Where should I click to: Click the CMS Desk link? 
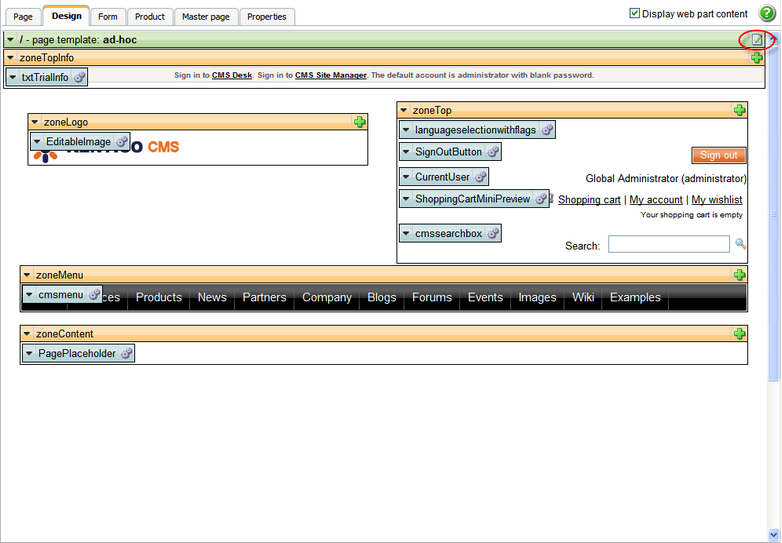(232, 75)
